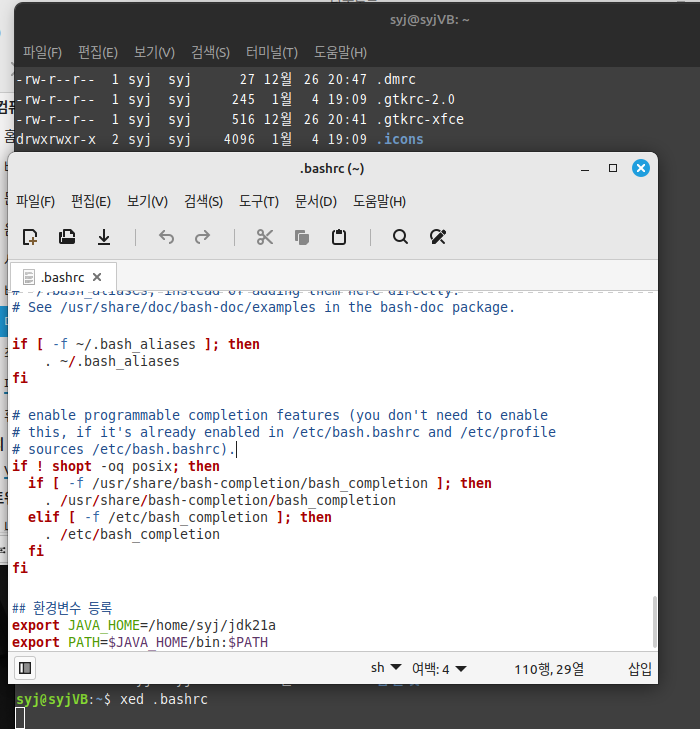Save the .bashrc document
Viewport: 700px width, 729px height.
pos(104,237)
